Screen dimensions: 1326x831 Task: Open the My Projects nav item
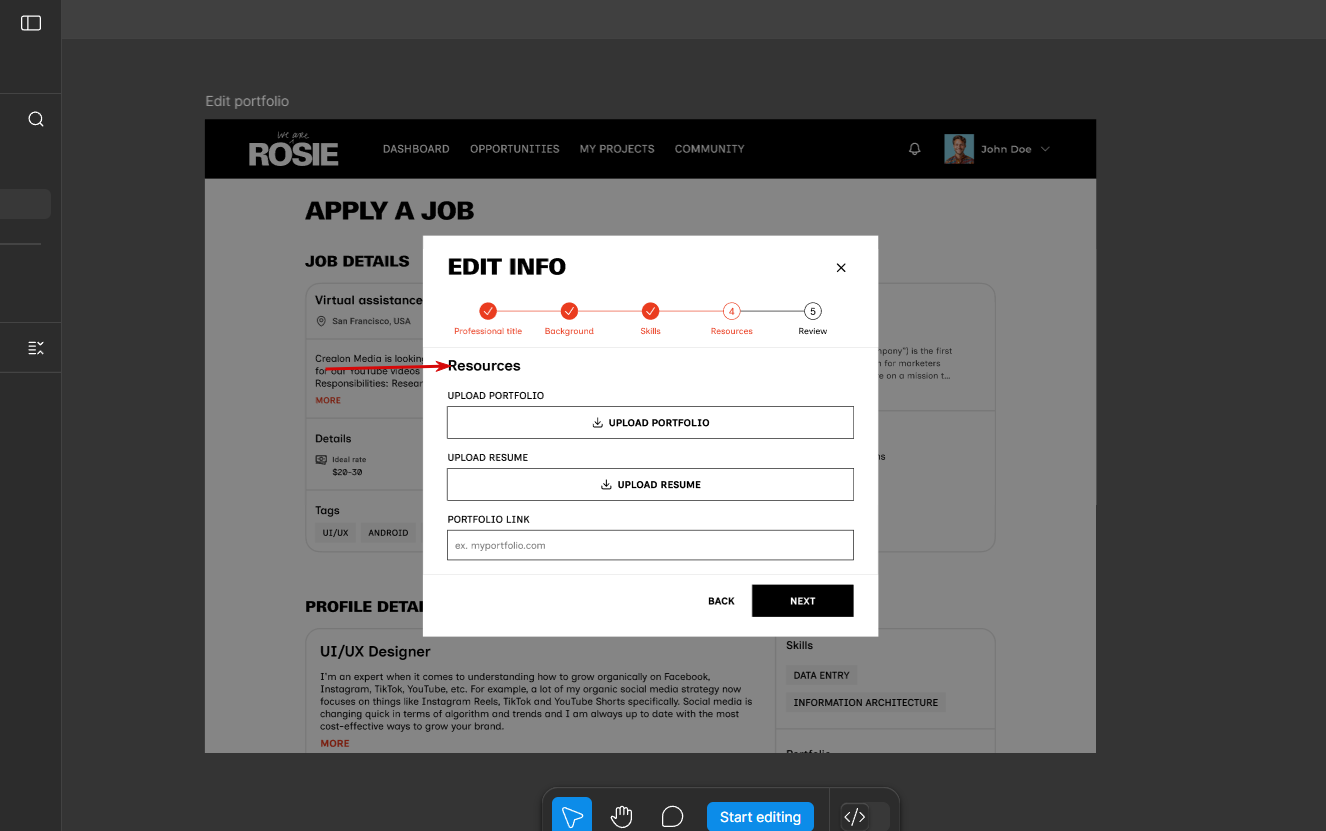617,149
